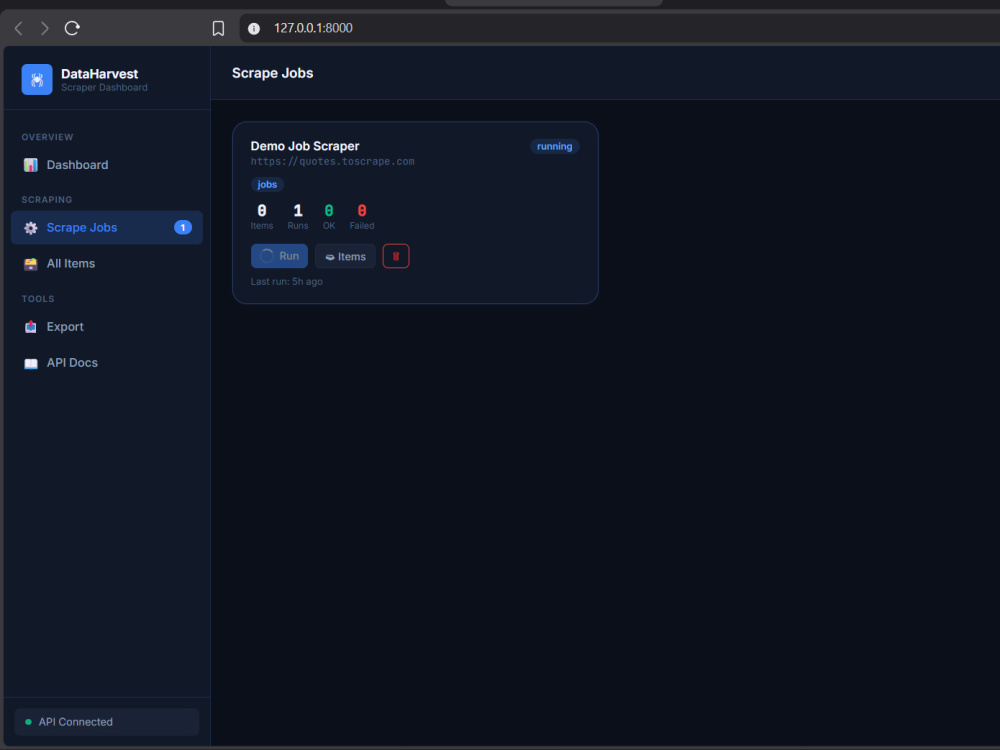Viewport: 1000px width, 750px height.
Task: Go back in the browser
Action: point(18,28)
